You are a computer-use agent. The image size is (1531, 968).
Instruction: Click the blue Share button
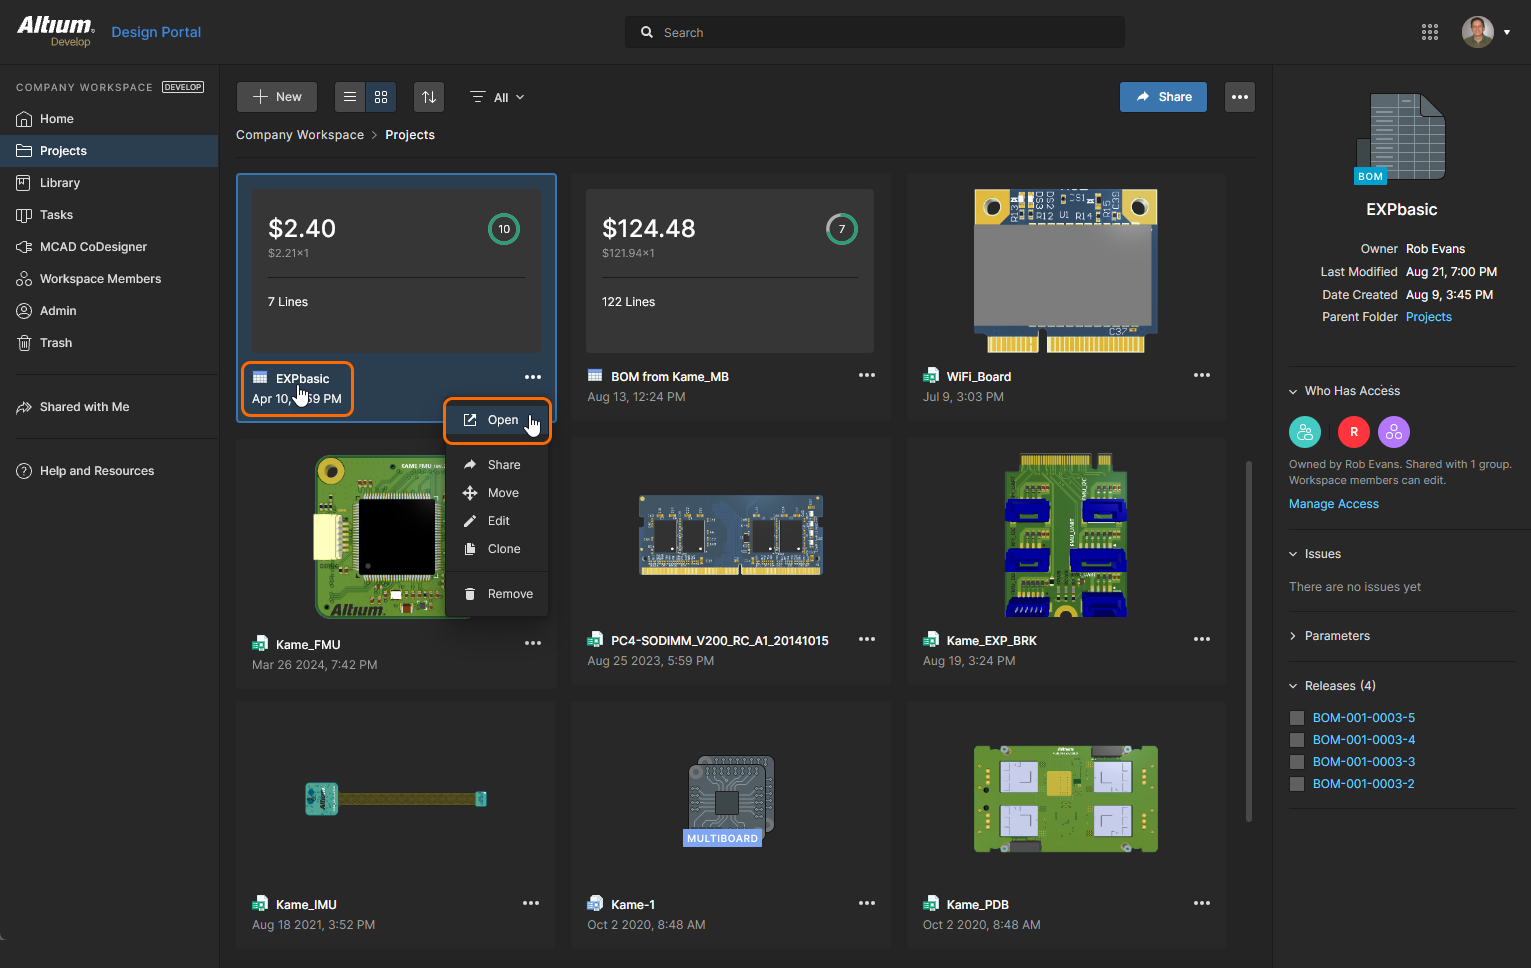coord(1163,97)
